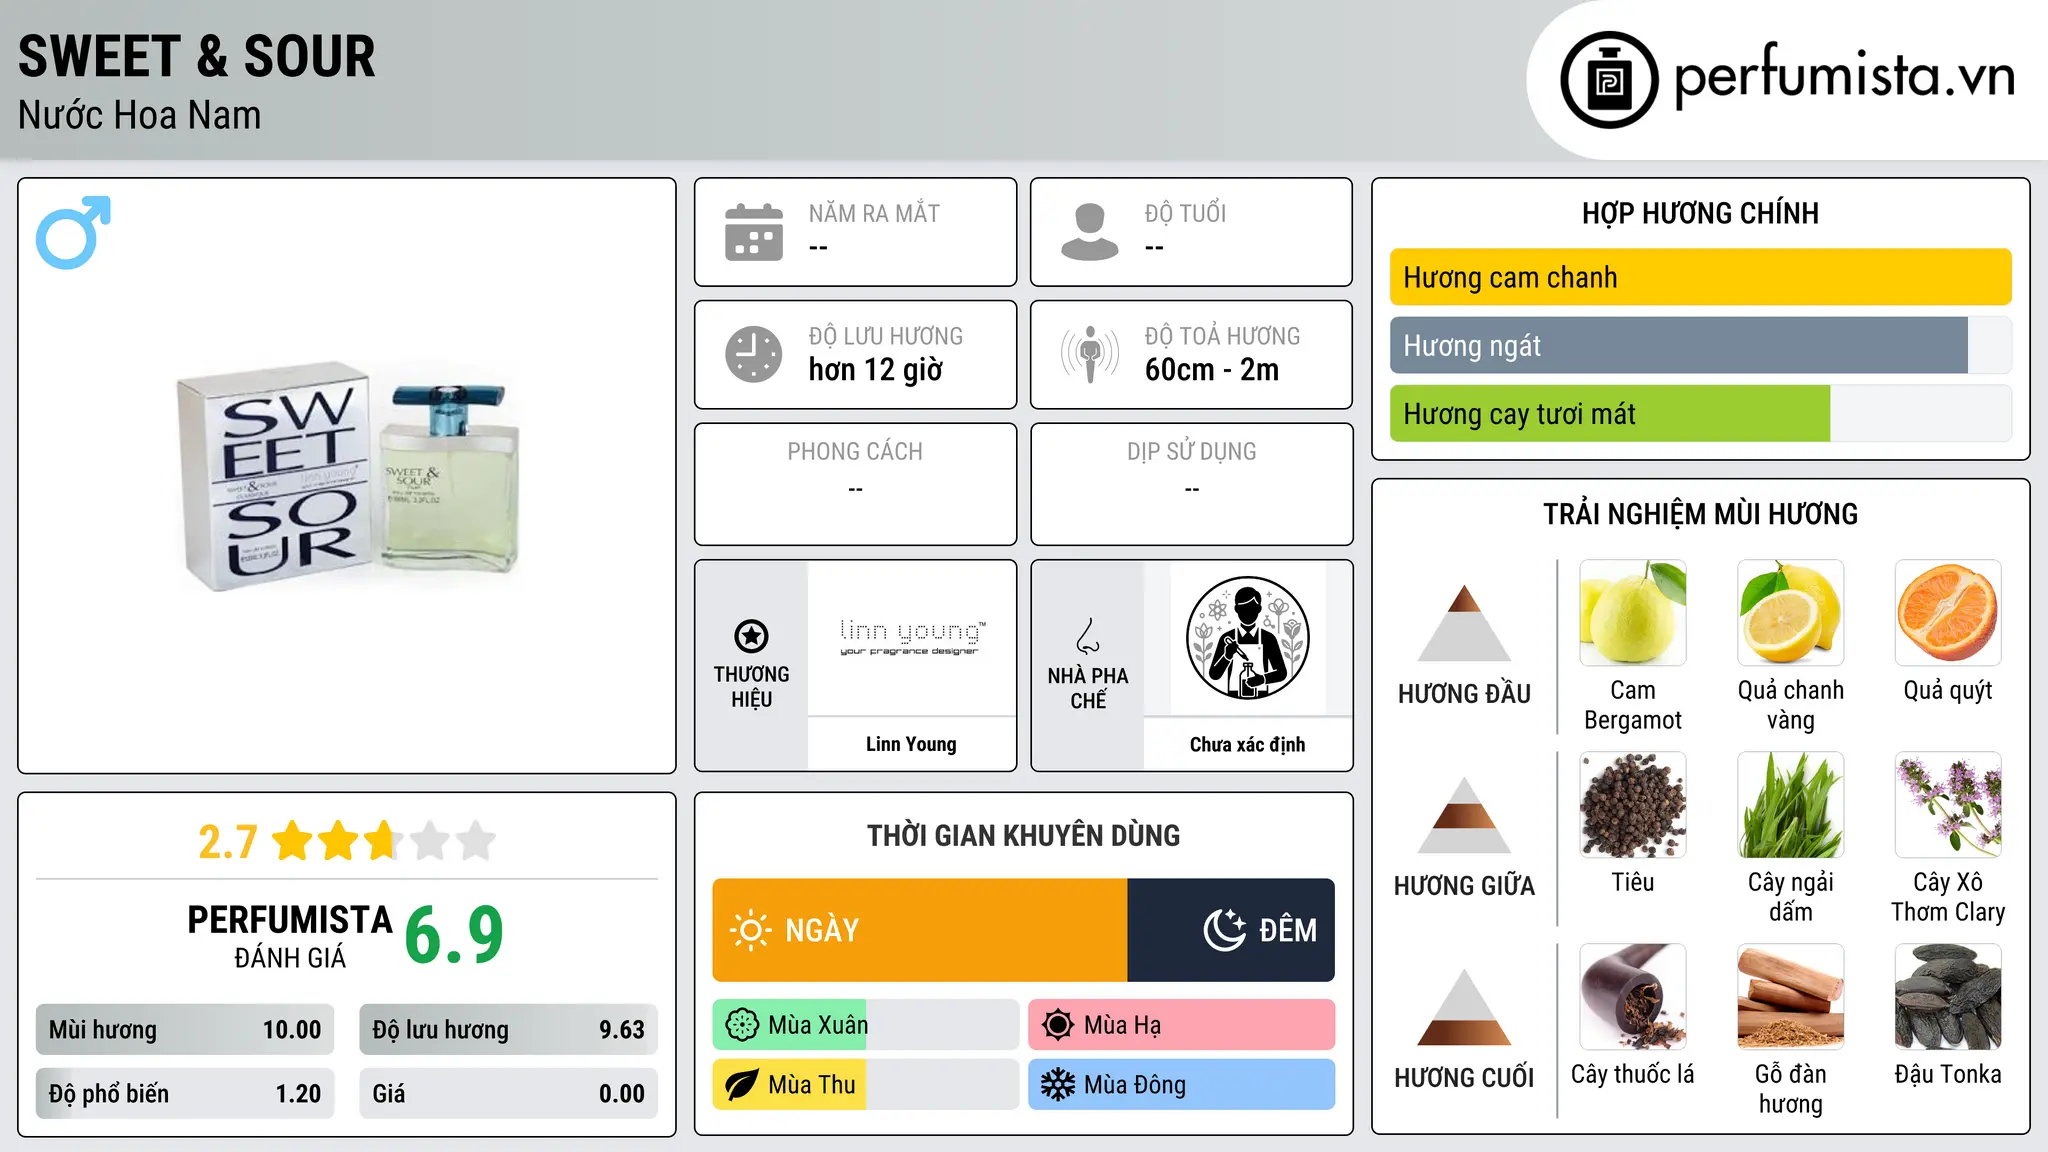Viewport: 2048px width, 1152px height.
Task: Click the star badge icon above Thương Hiệu
Action: 751,636
